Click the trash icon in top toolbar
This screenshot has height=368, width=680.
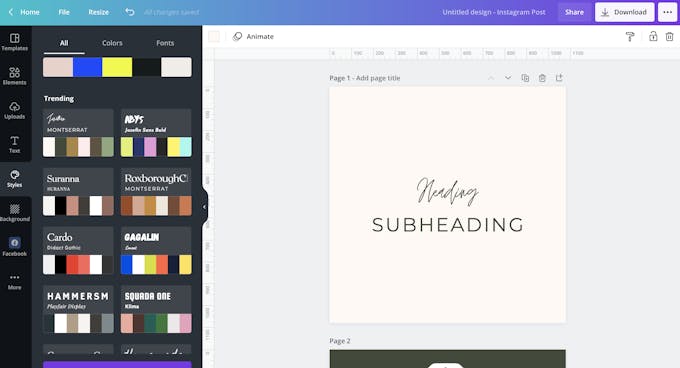point(670,36)
